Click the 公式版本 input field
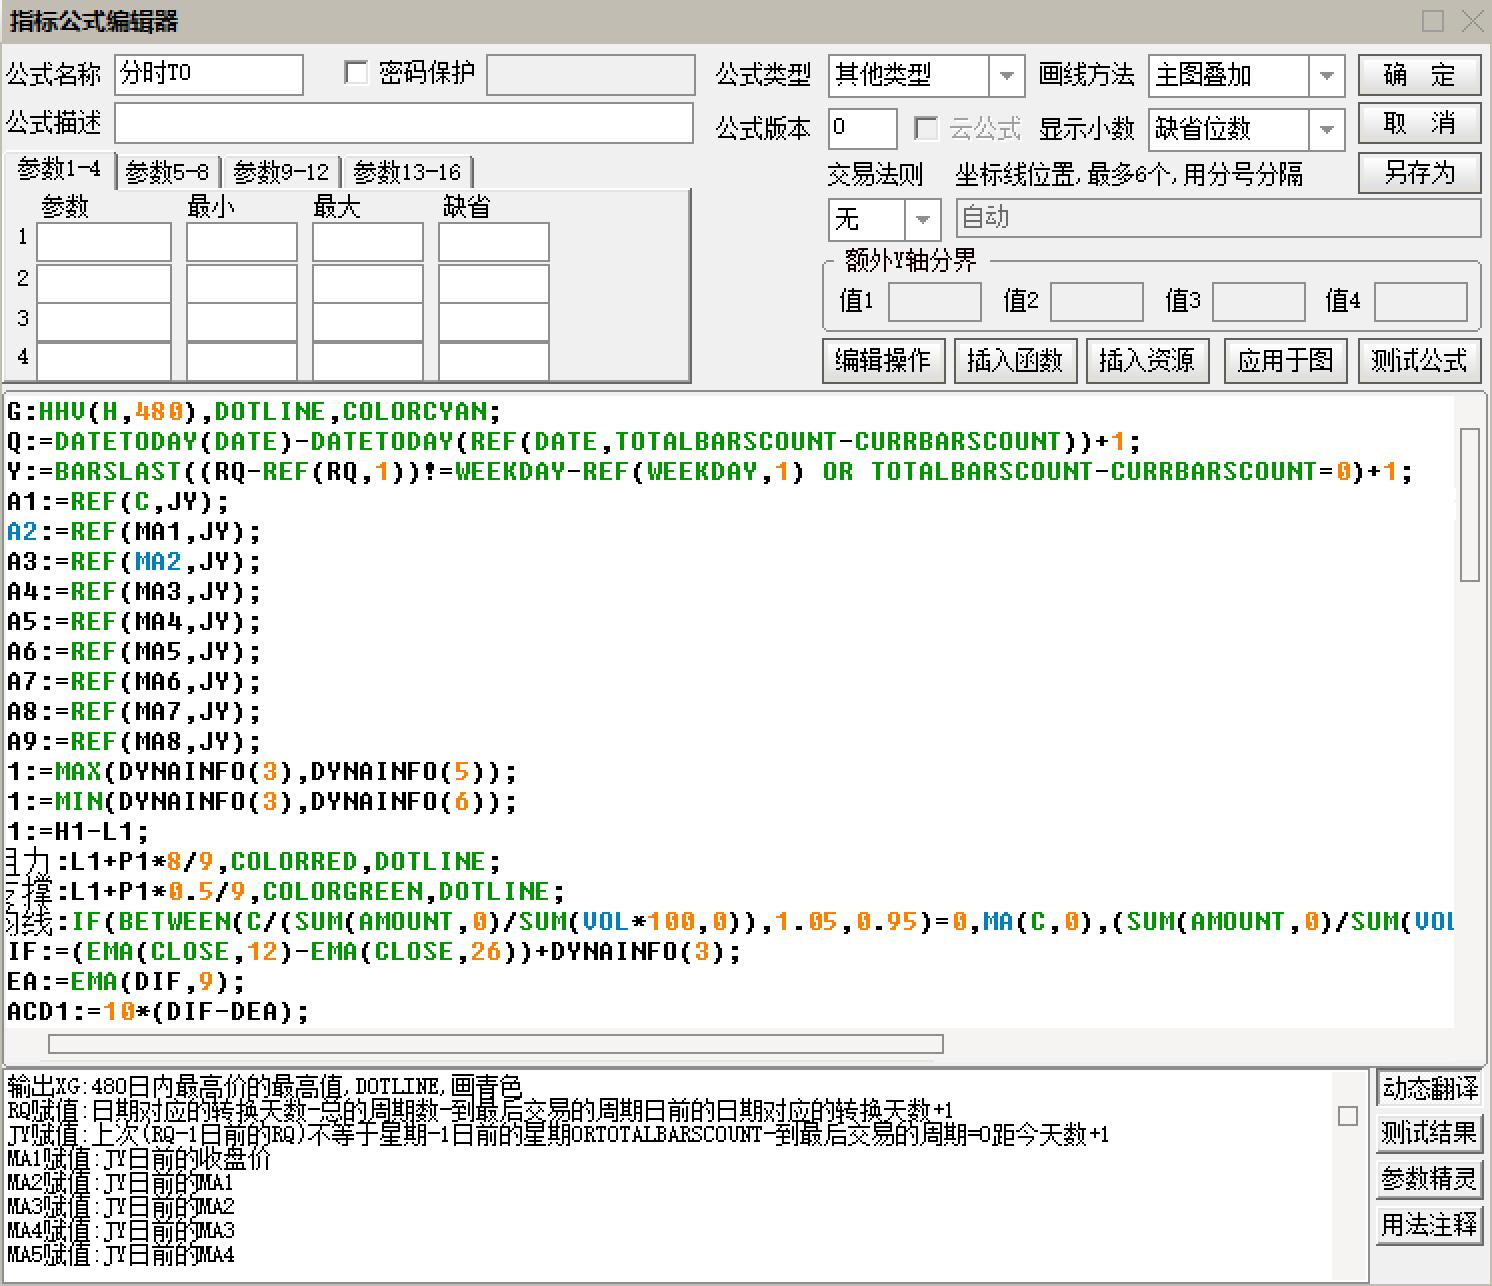The image size is (1492, 1286). pos(862,129)
